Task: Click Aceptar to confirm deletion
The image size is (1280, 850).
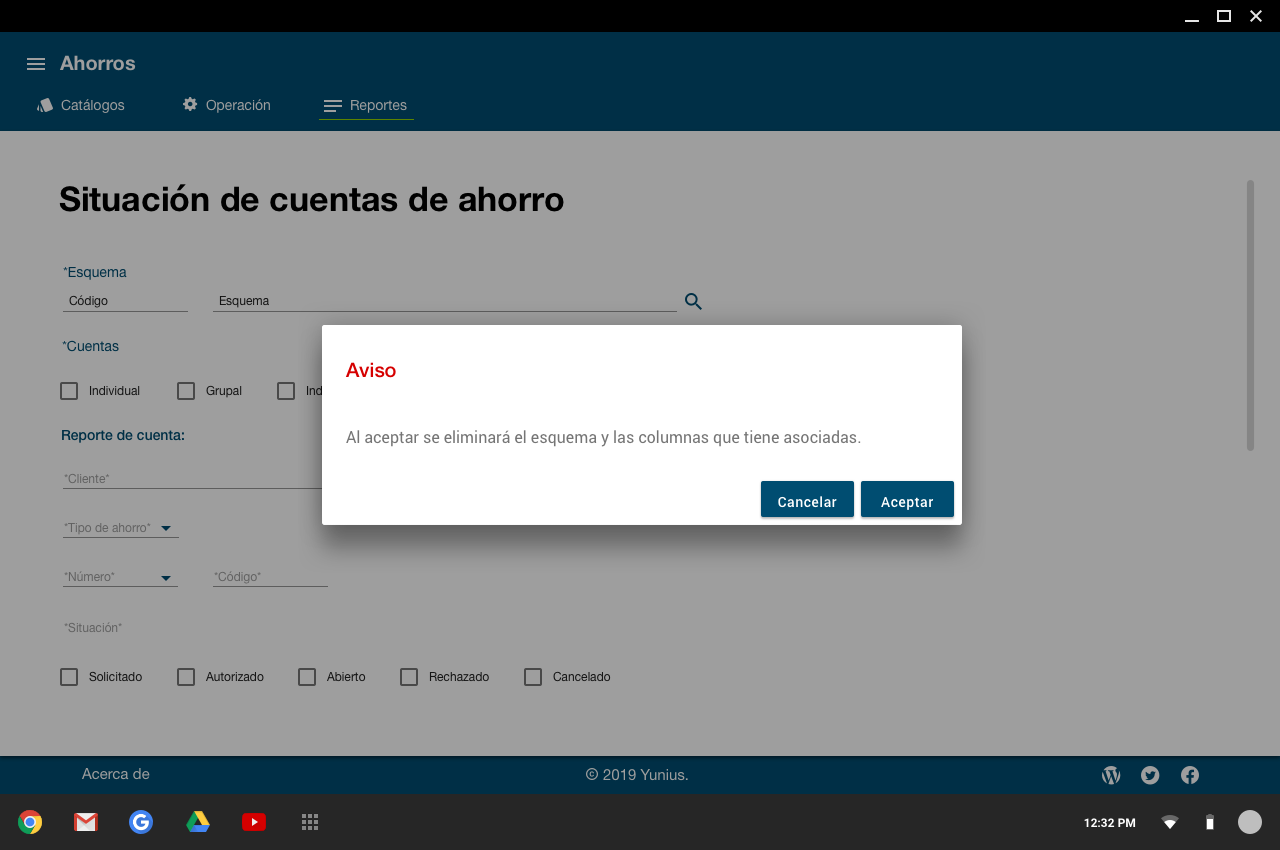Action: click(907, 500)
